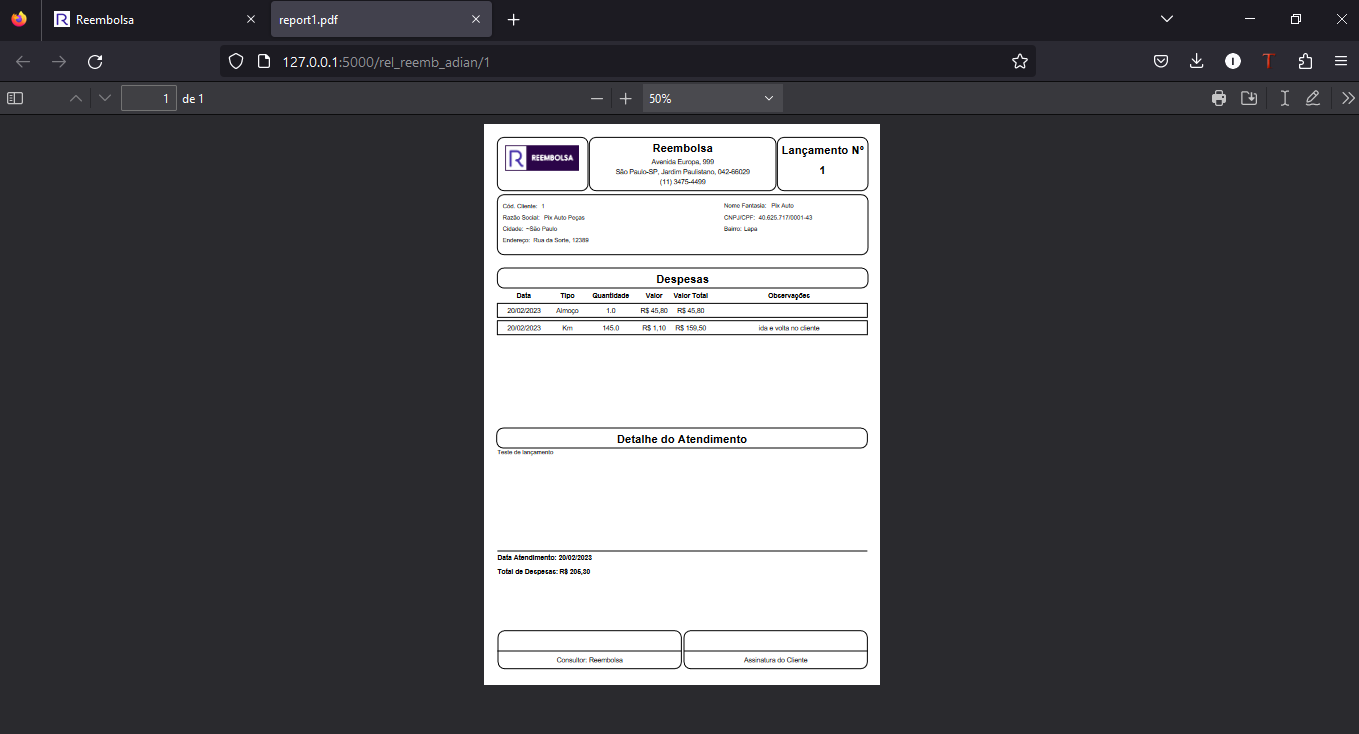The height and width of the screenshot is (734, 1359).
Task: Select the Text selection tool
Action: 1285,98
